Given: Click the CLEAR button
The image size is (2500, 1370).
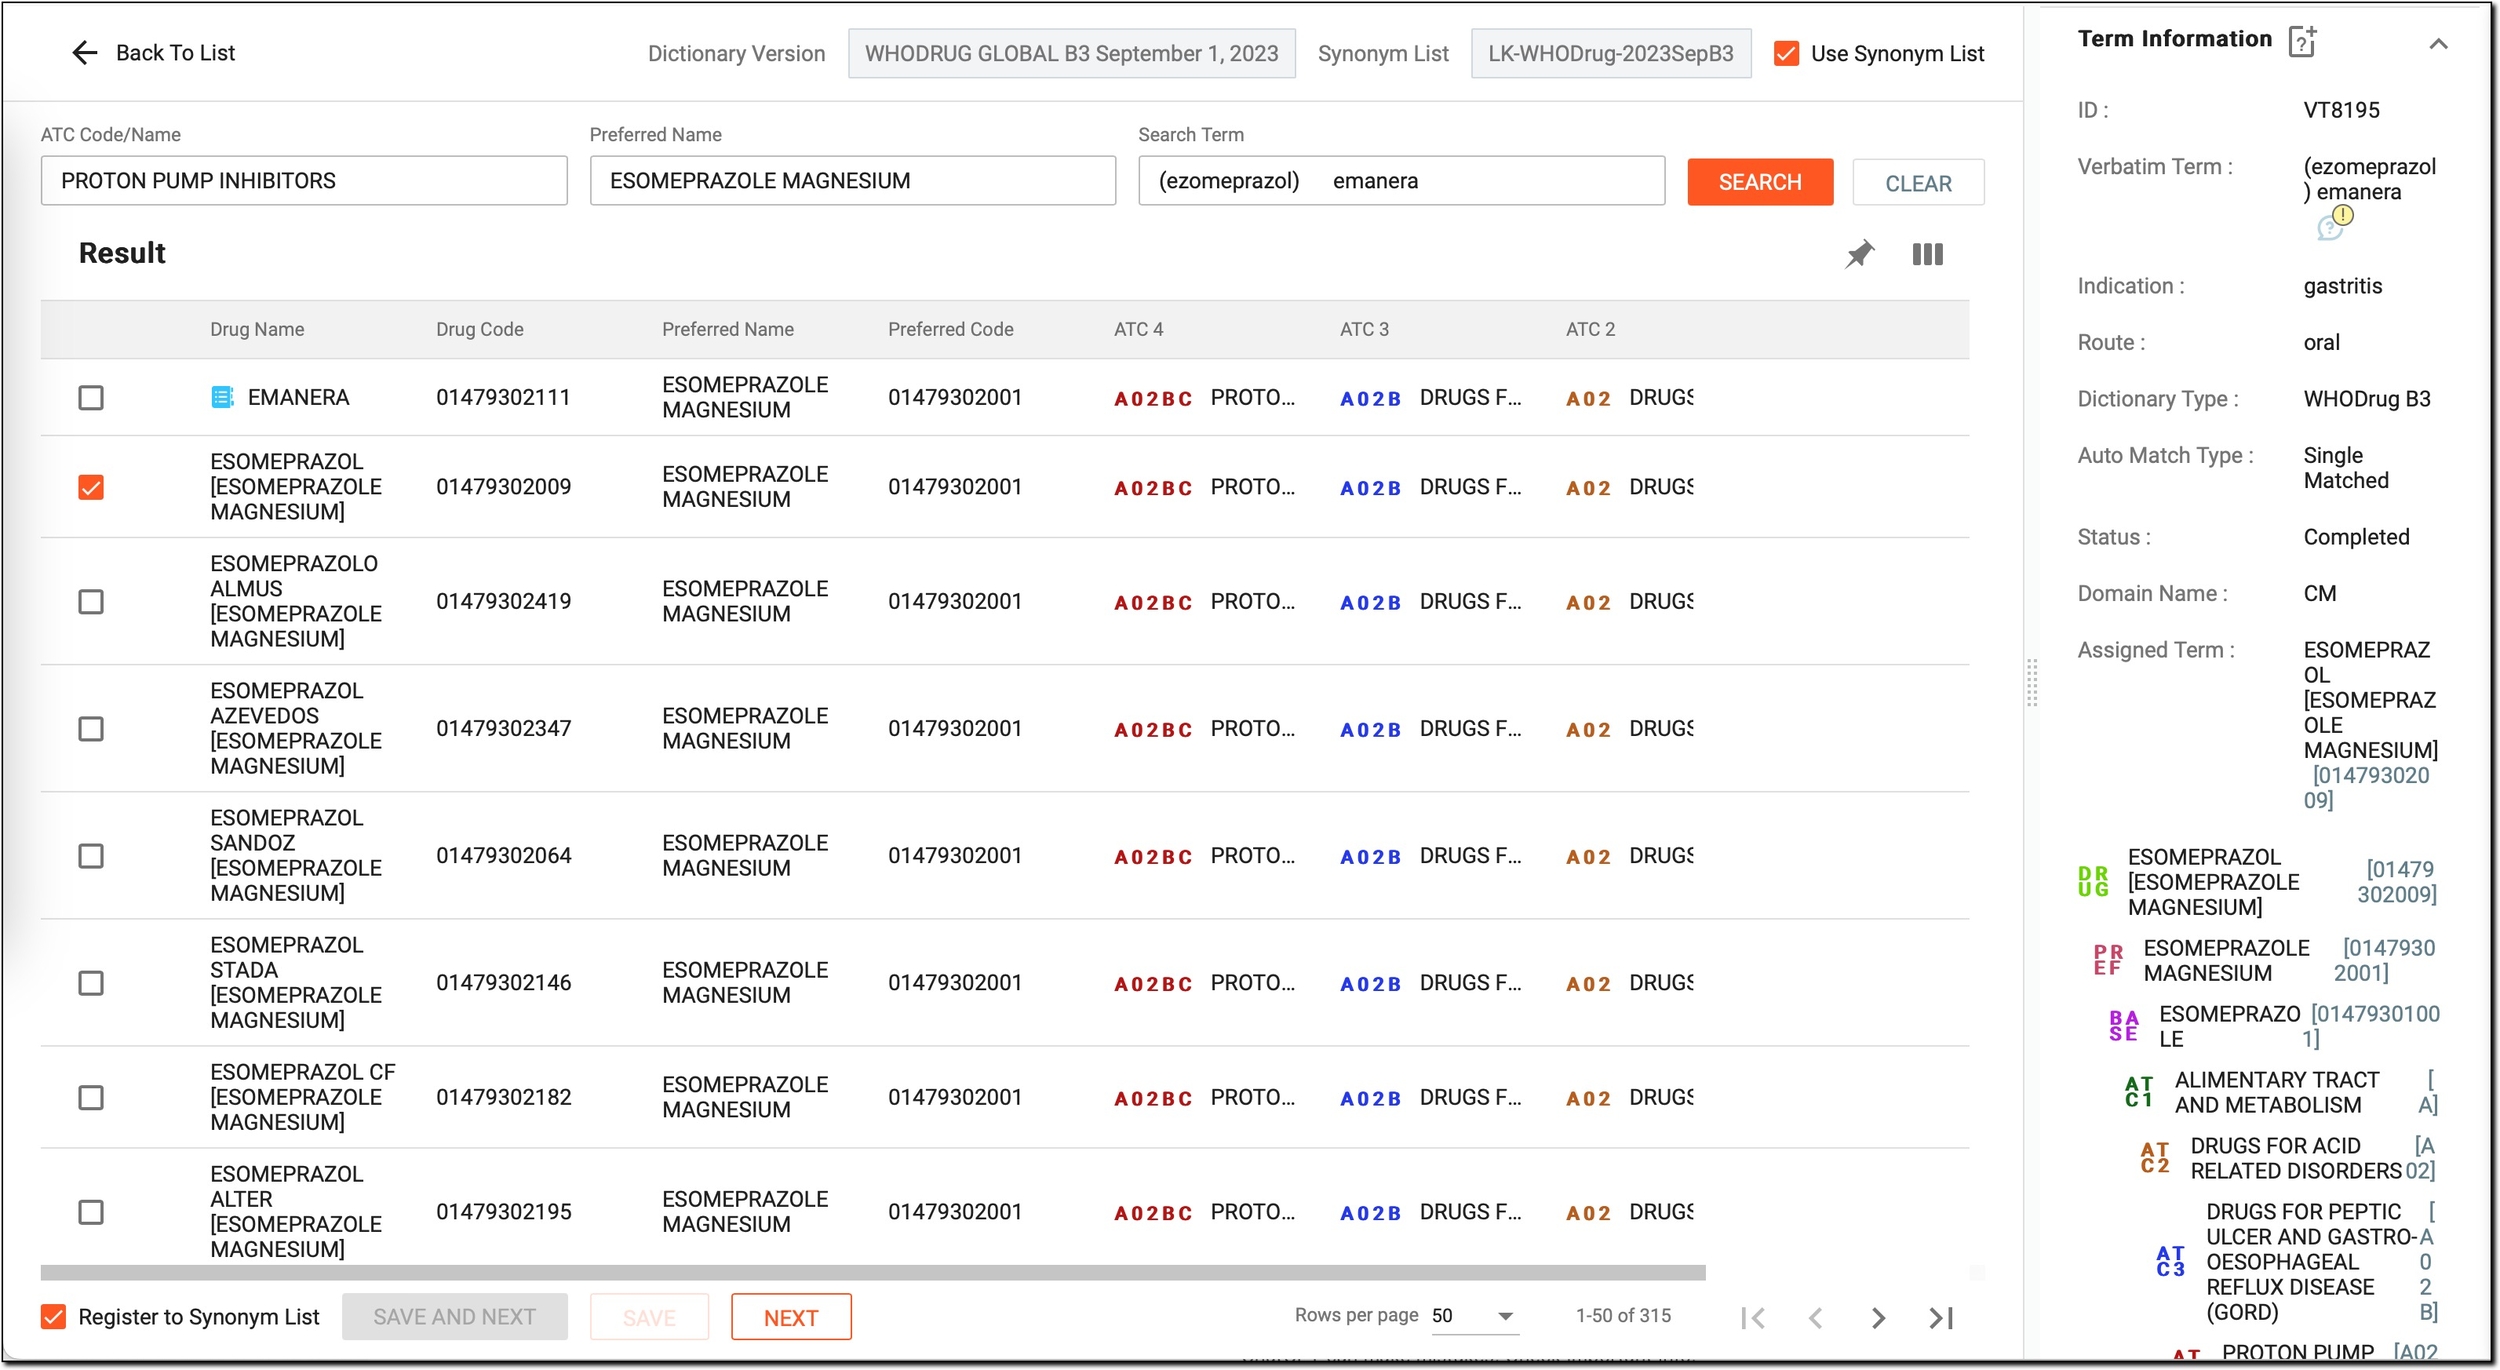Looking at the screenshot, I should pyautogui.click(x=1917, y=183).
